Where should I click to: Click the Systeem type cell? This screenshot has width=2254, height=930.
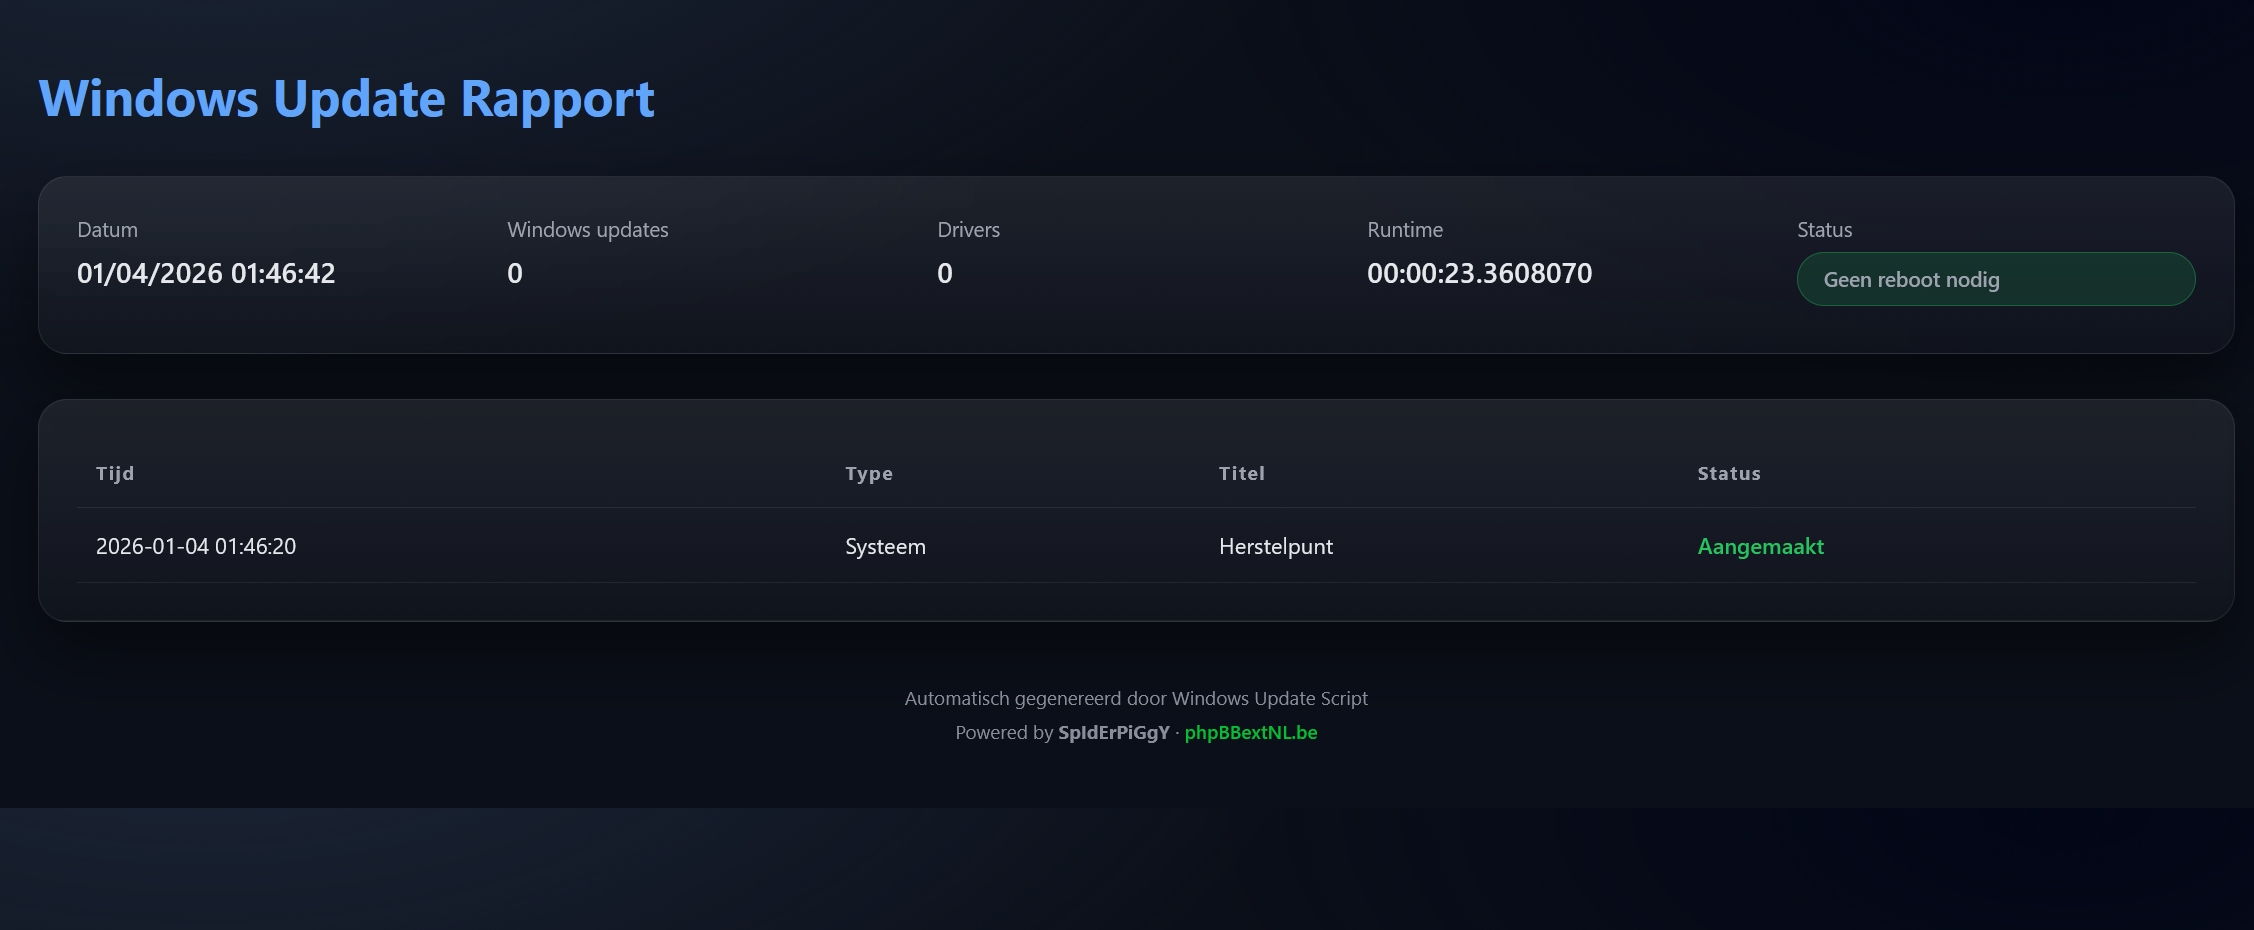(885, 547)
